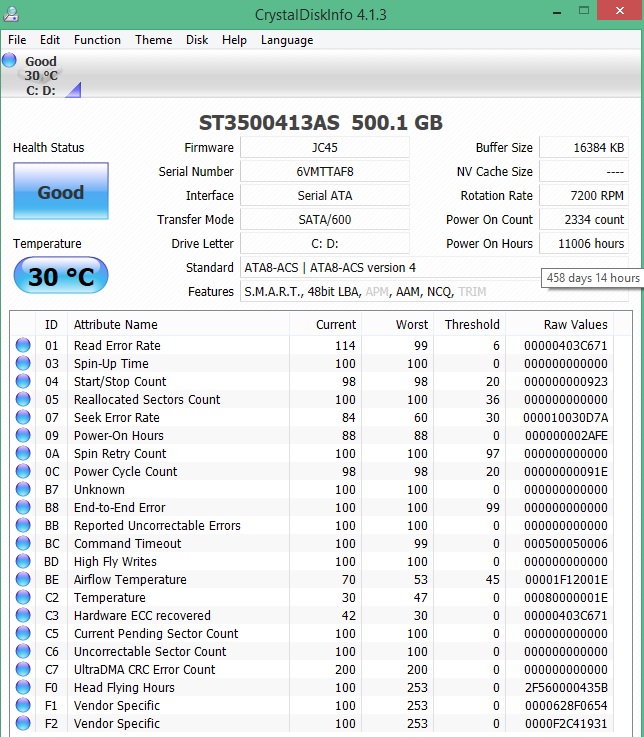644x737 pixels.
Task: Select the UltraDMA CRC Error Count name
Action: tap(144, 669)
